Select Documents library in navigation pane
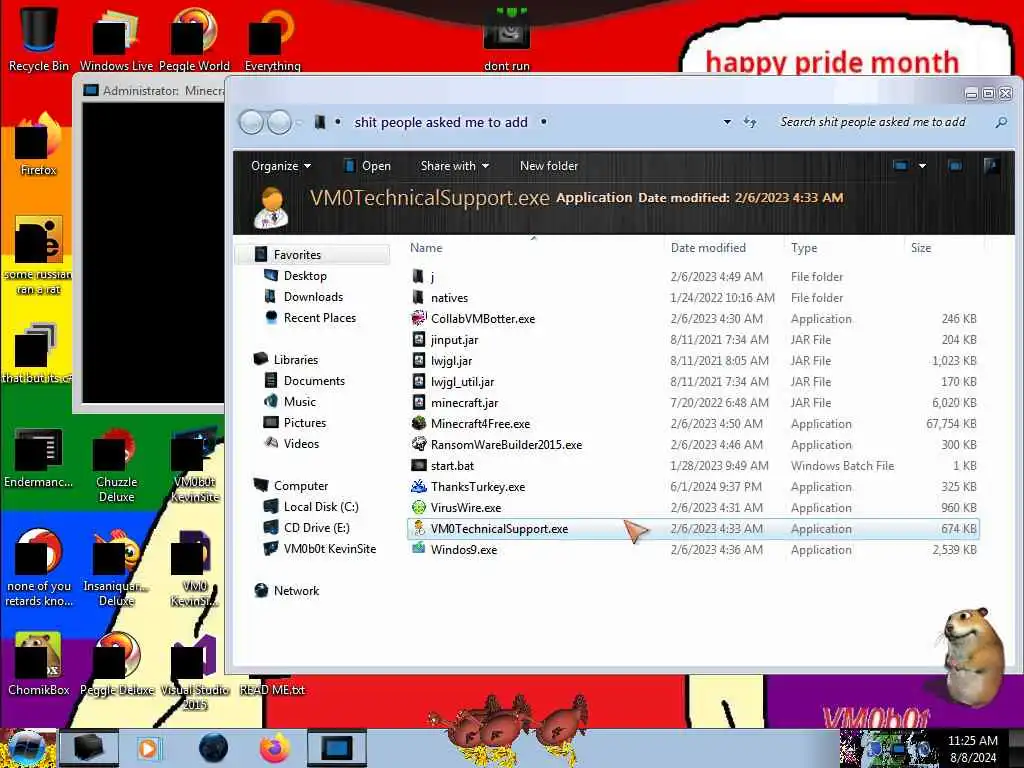Image resolution: width=1024 pixels, height=768 pixels. pyautogui.click(x=314, y=381)
